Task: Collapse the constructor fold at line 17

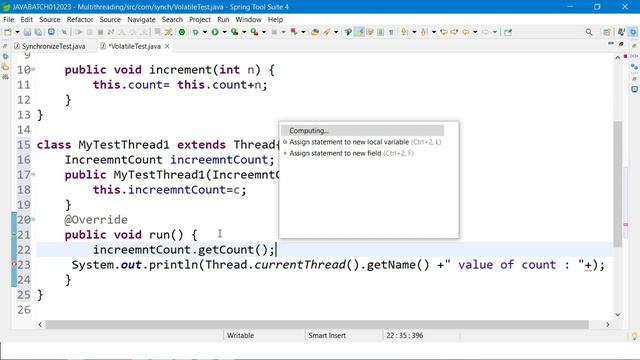Action: pyautogui.click(x=33, y=175)
